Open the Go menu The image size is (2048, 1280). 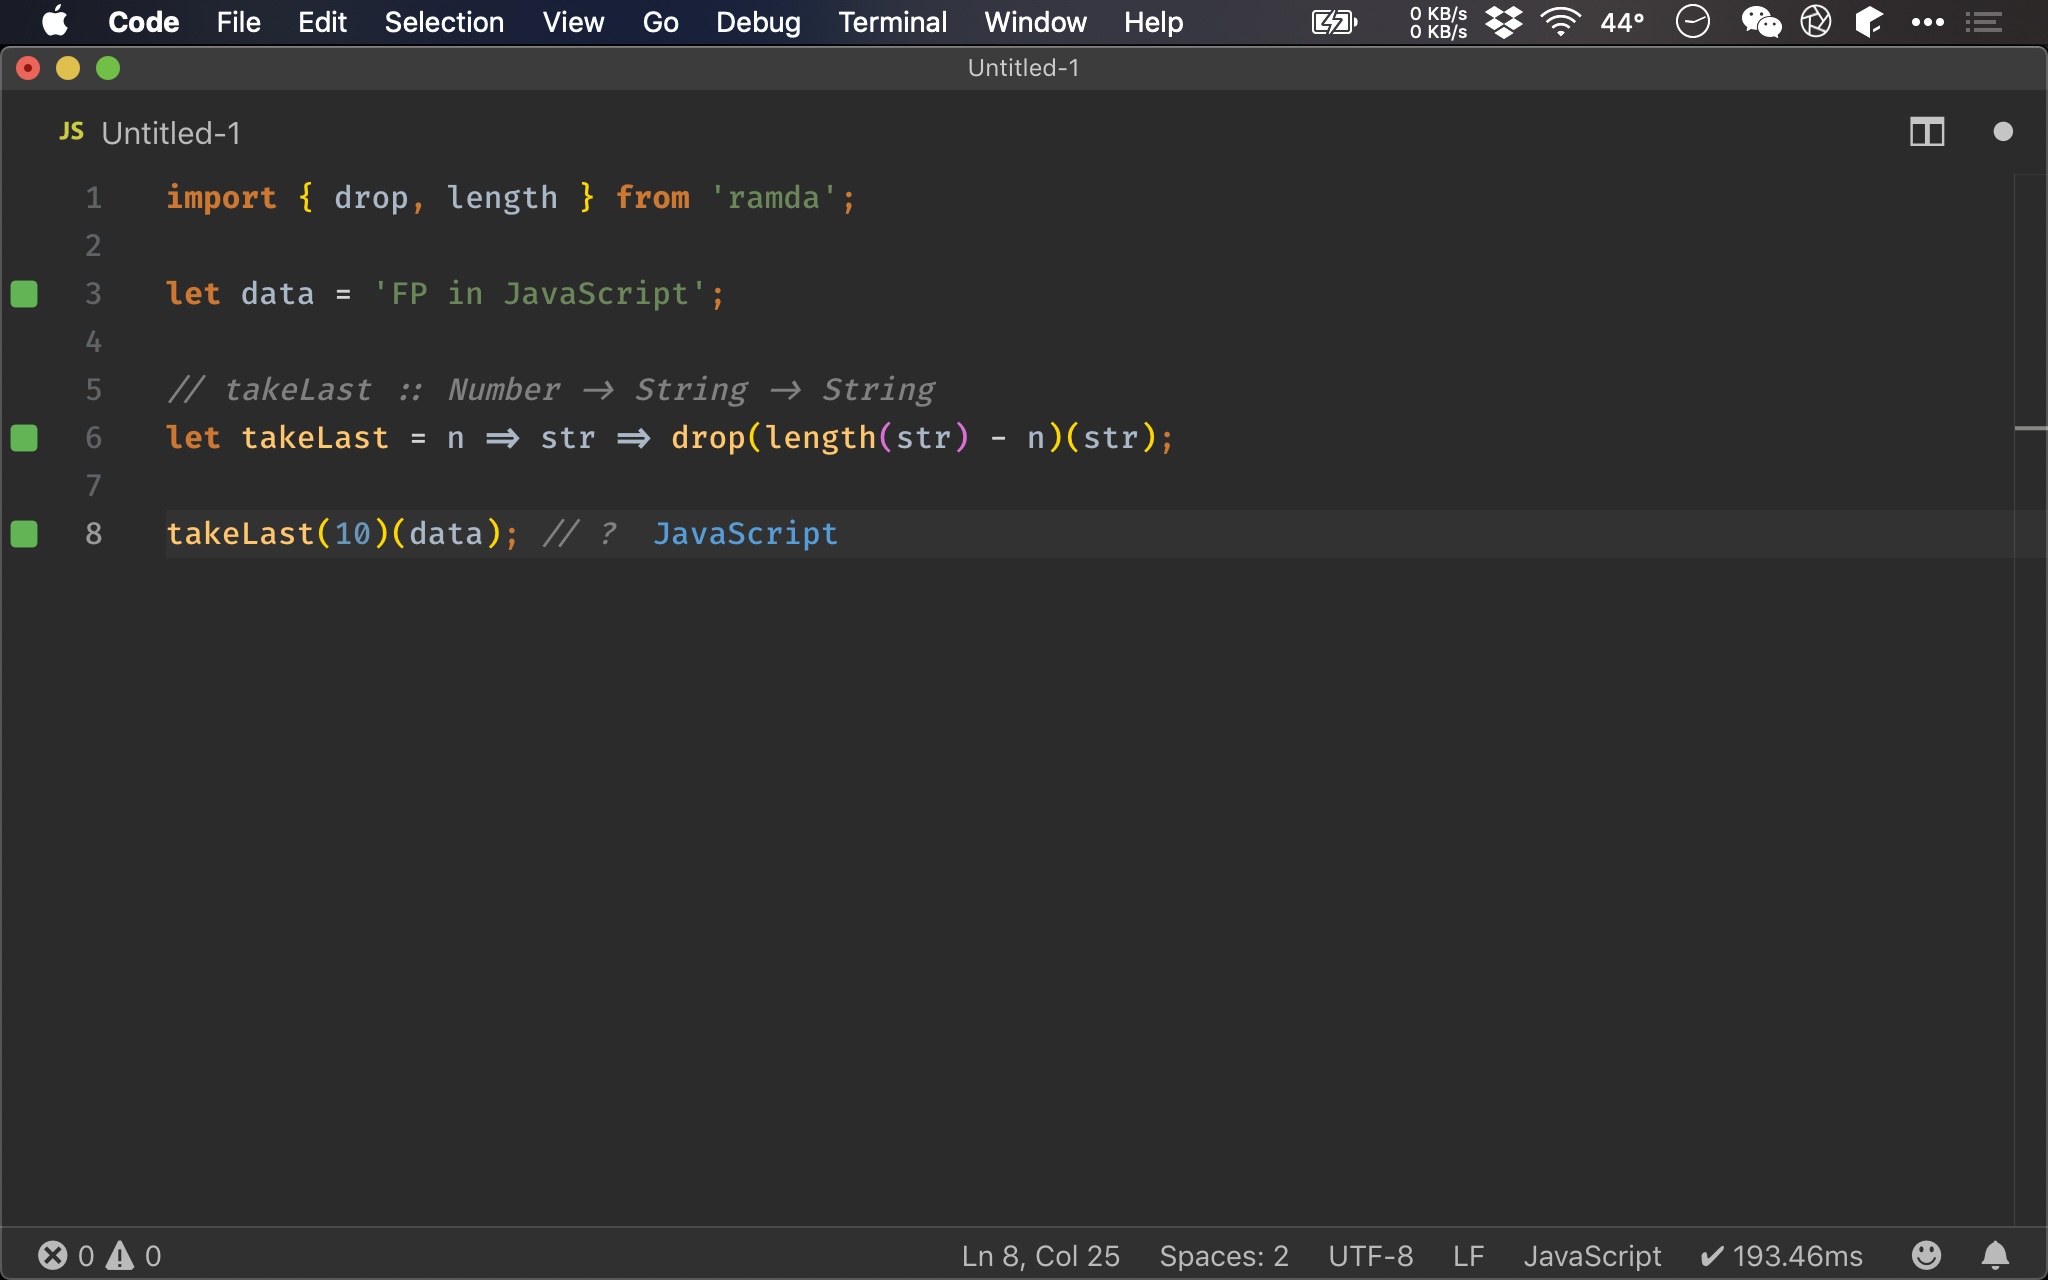click(x=660, y=22)
